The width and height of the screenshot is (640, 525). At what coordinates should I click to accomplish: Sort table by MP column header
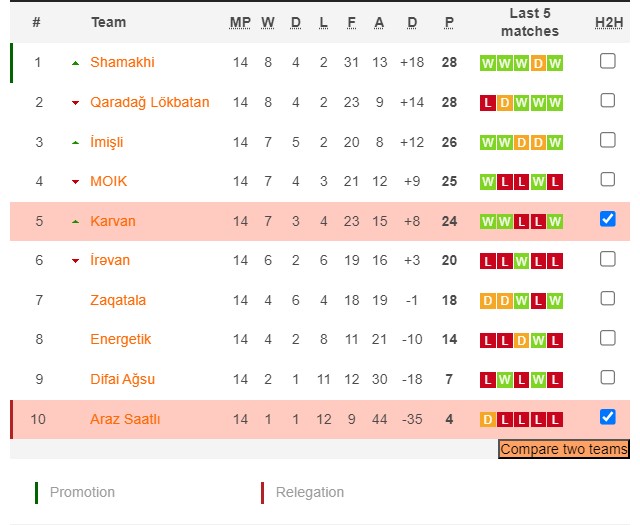click(x=240, y=22)
